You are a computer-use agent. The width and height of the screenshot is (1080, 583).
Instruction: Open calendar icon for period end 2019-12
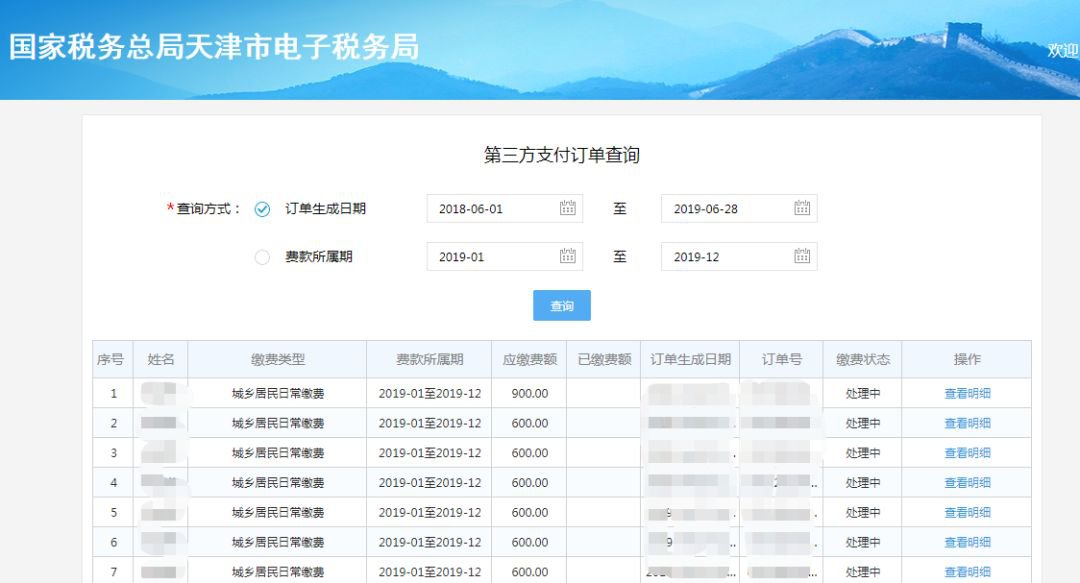pyautogui.click(x=802, y=256)
